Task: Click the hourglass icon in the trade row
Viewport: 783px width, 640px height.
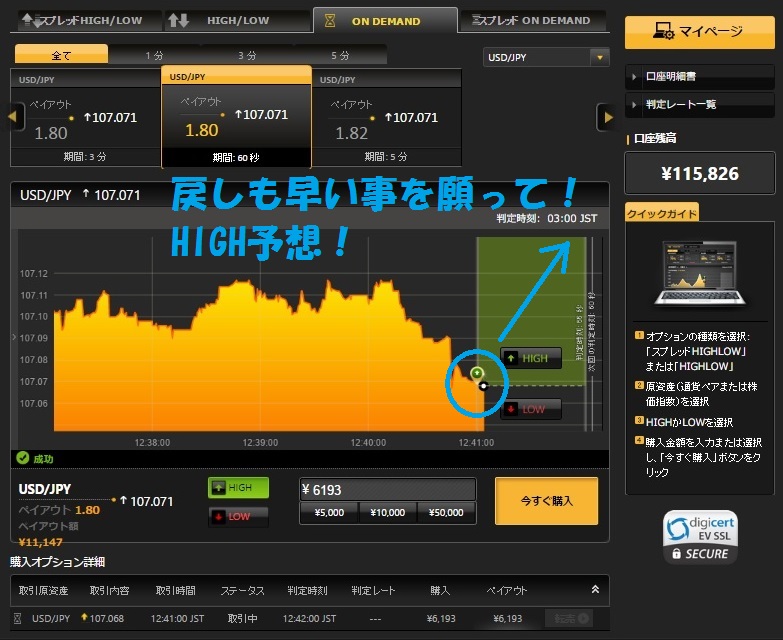Action: click(x=17, y=618)
